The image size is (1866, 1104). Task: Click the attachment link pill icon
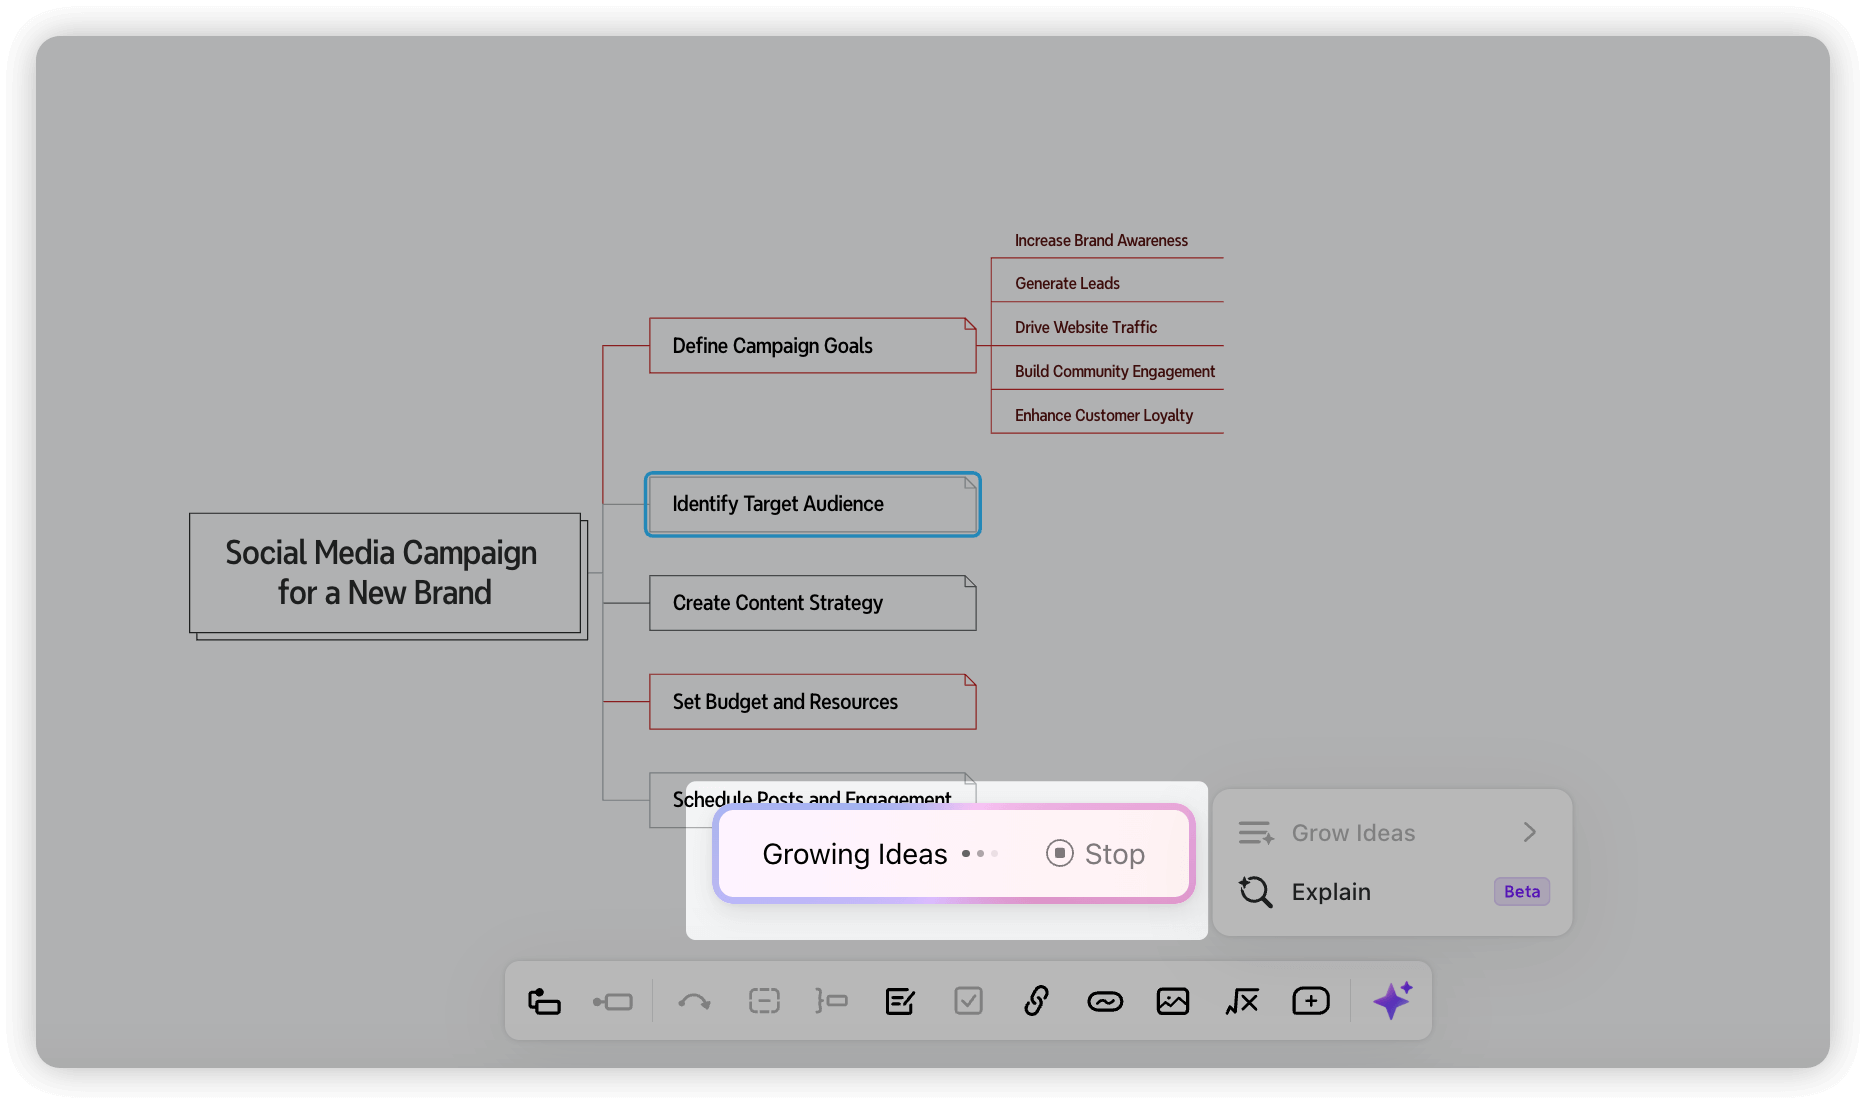(x=1105, y=1001)
